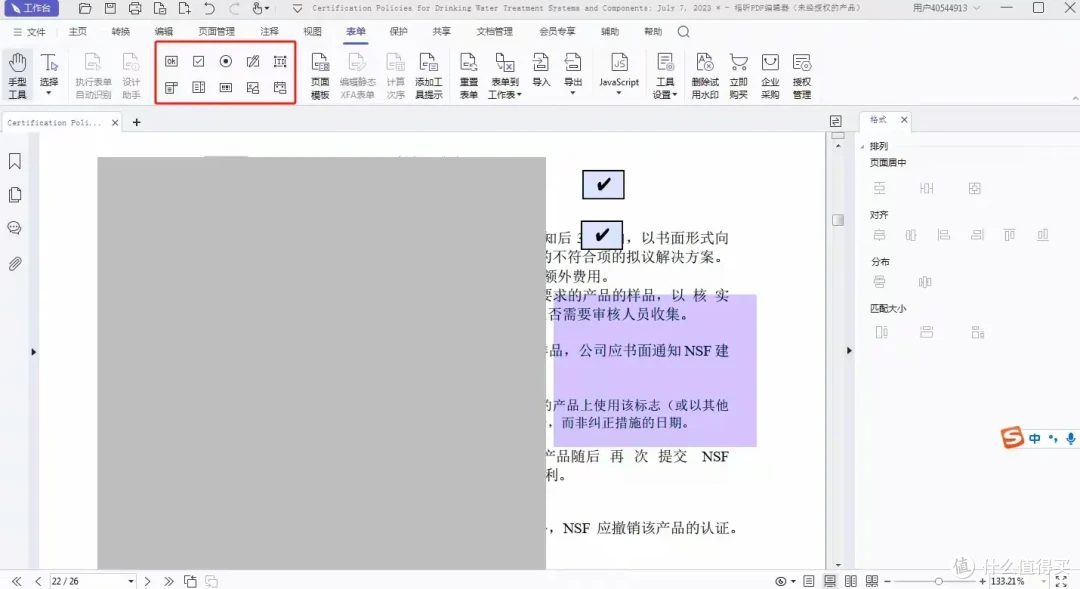1080x589 pixels.
Task: Collapse the 排列 section in format panel
Action: [x=862, y=147]
